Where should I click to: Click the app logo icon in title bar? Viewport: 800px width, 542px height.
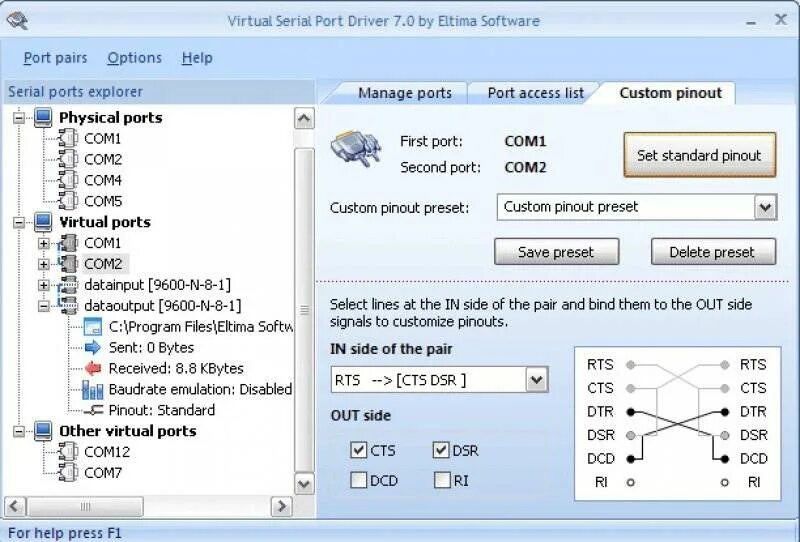pos(18,21)
